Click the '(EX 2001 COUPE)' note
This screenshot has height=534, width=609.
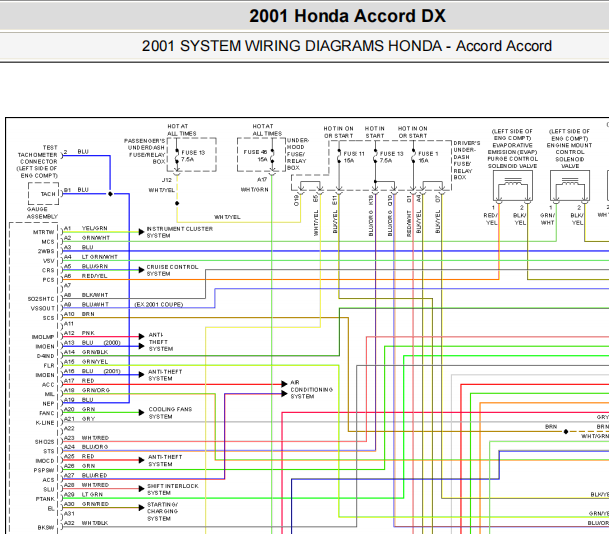pos(159,304)
